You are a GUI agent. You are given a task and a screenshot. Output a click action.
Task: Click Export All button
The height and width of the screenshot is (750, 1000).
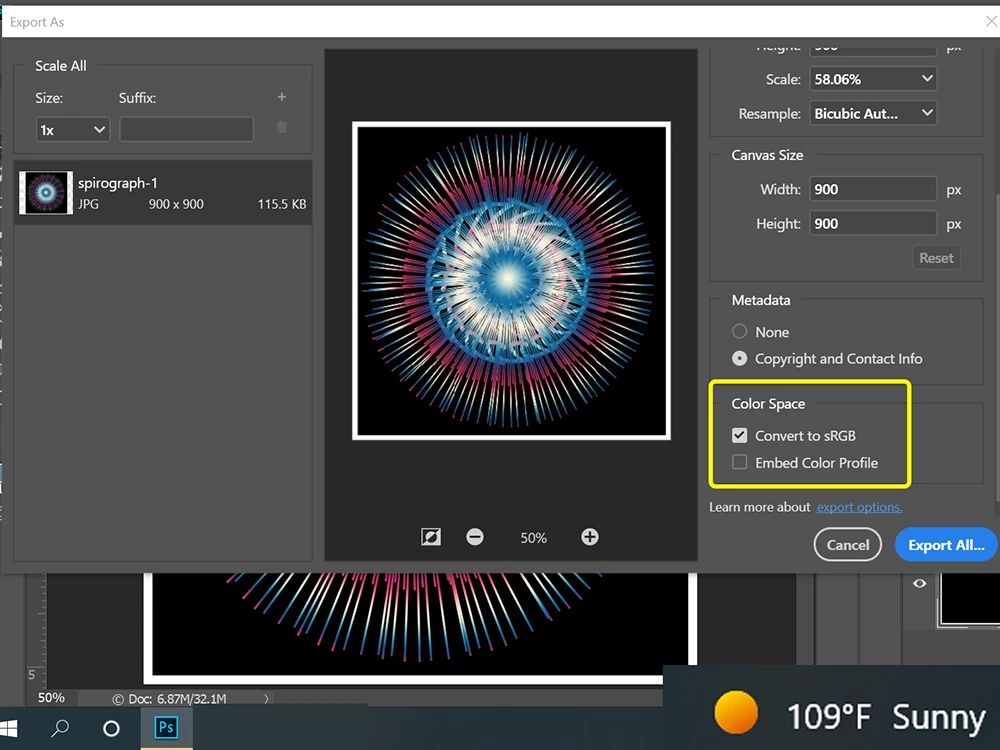pos(946,545)
